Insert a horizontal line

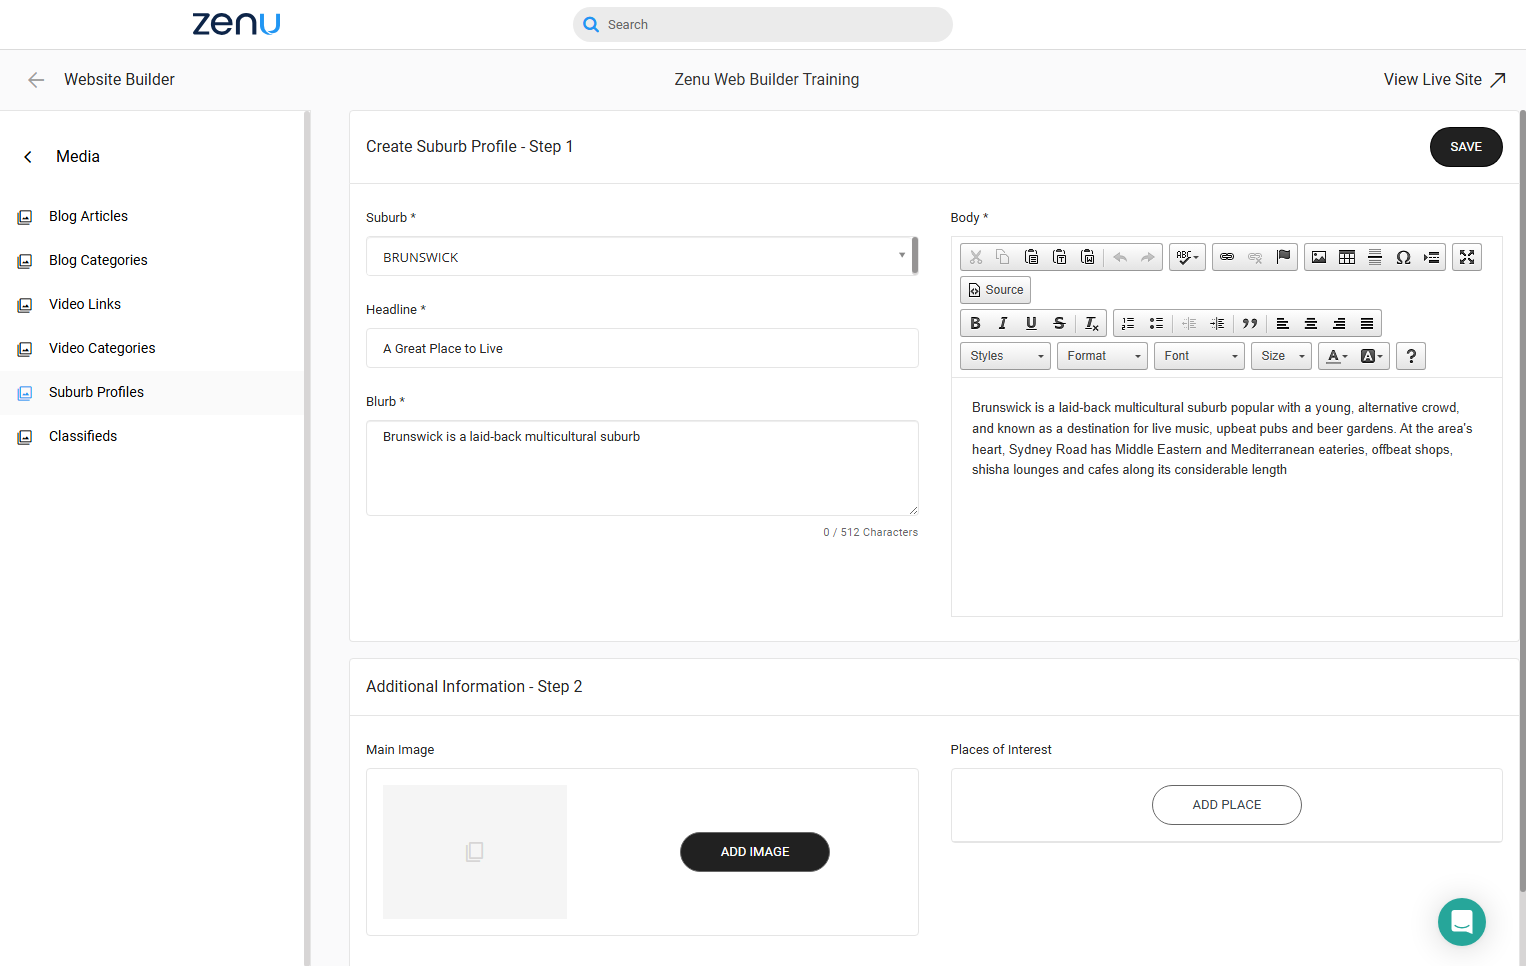pyautogui.click(x=1375, y=257)
